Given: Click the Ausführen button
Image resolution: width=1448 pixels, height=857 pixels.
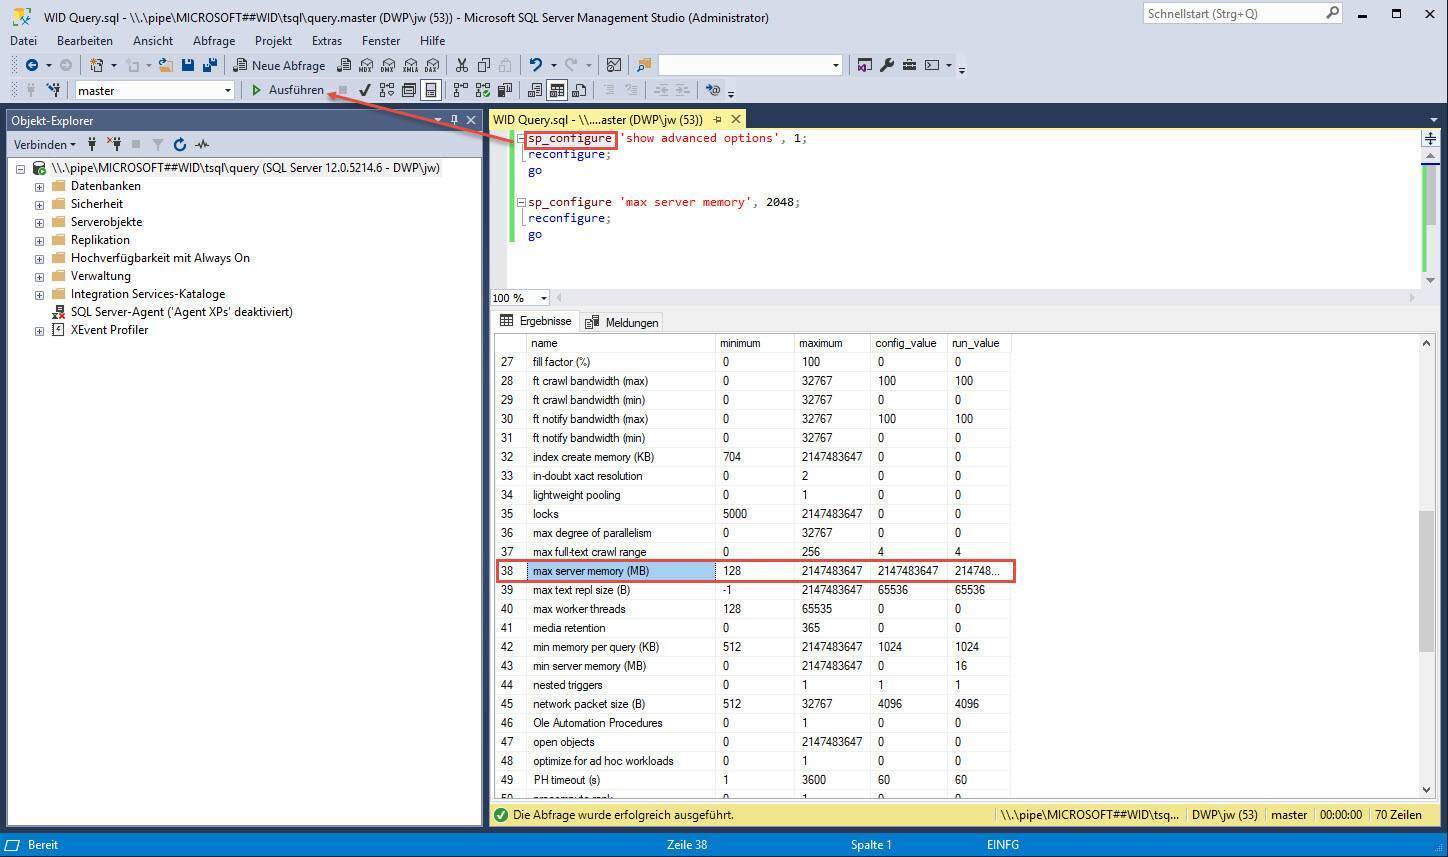Looking at the screenshot, I should point(287,90).
